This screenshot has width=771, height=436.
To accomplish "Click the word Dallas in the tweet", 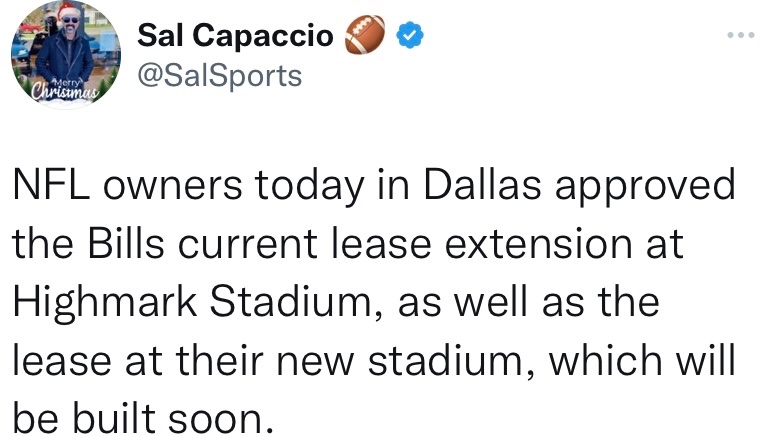I will [483, 185].
